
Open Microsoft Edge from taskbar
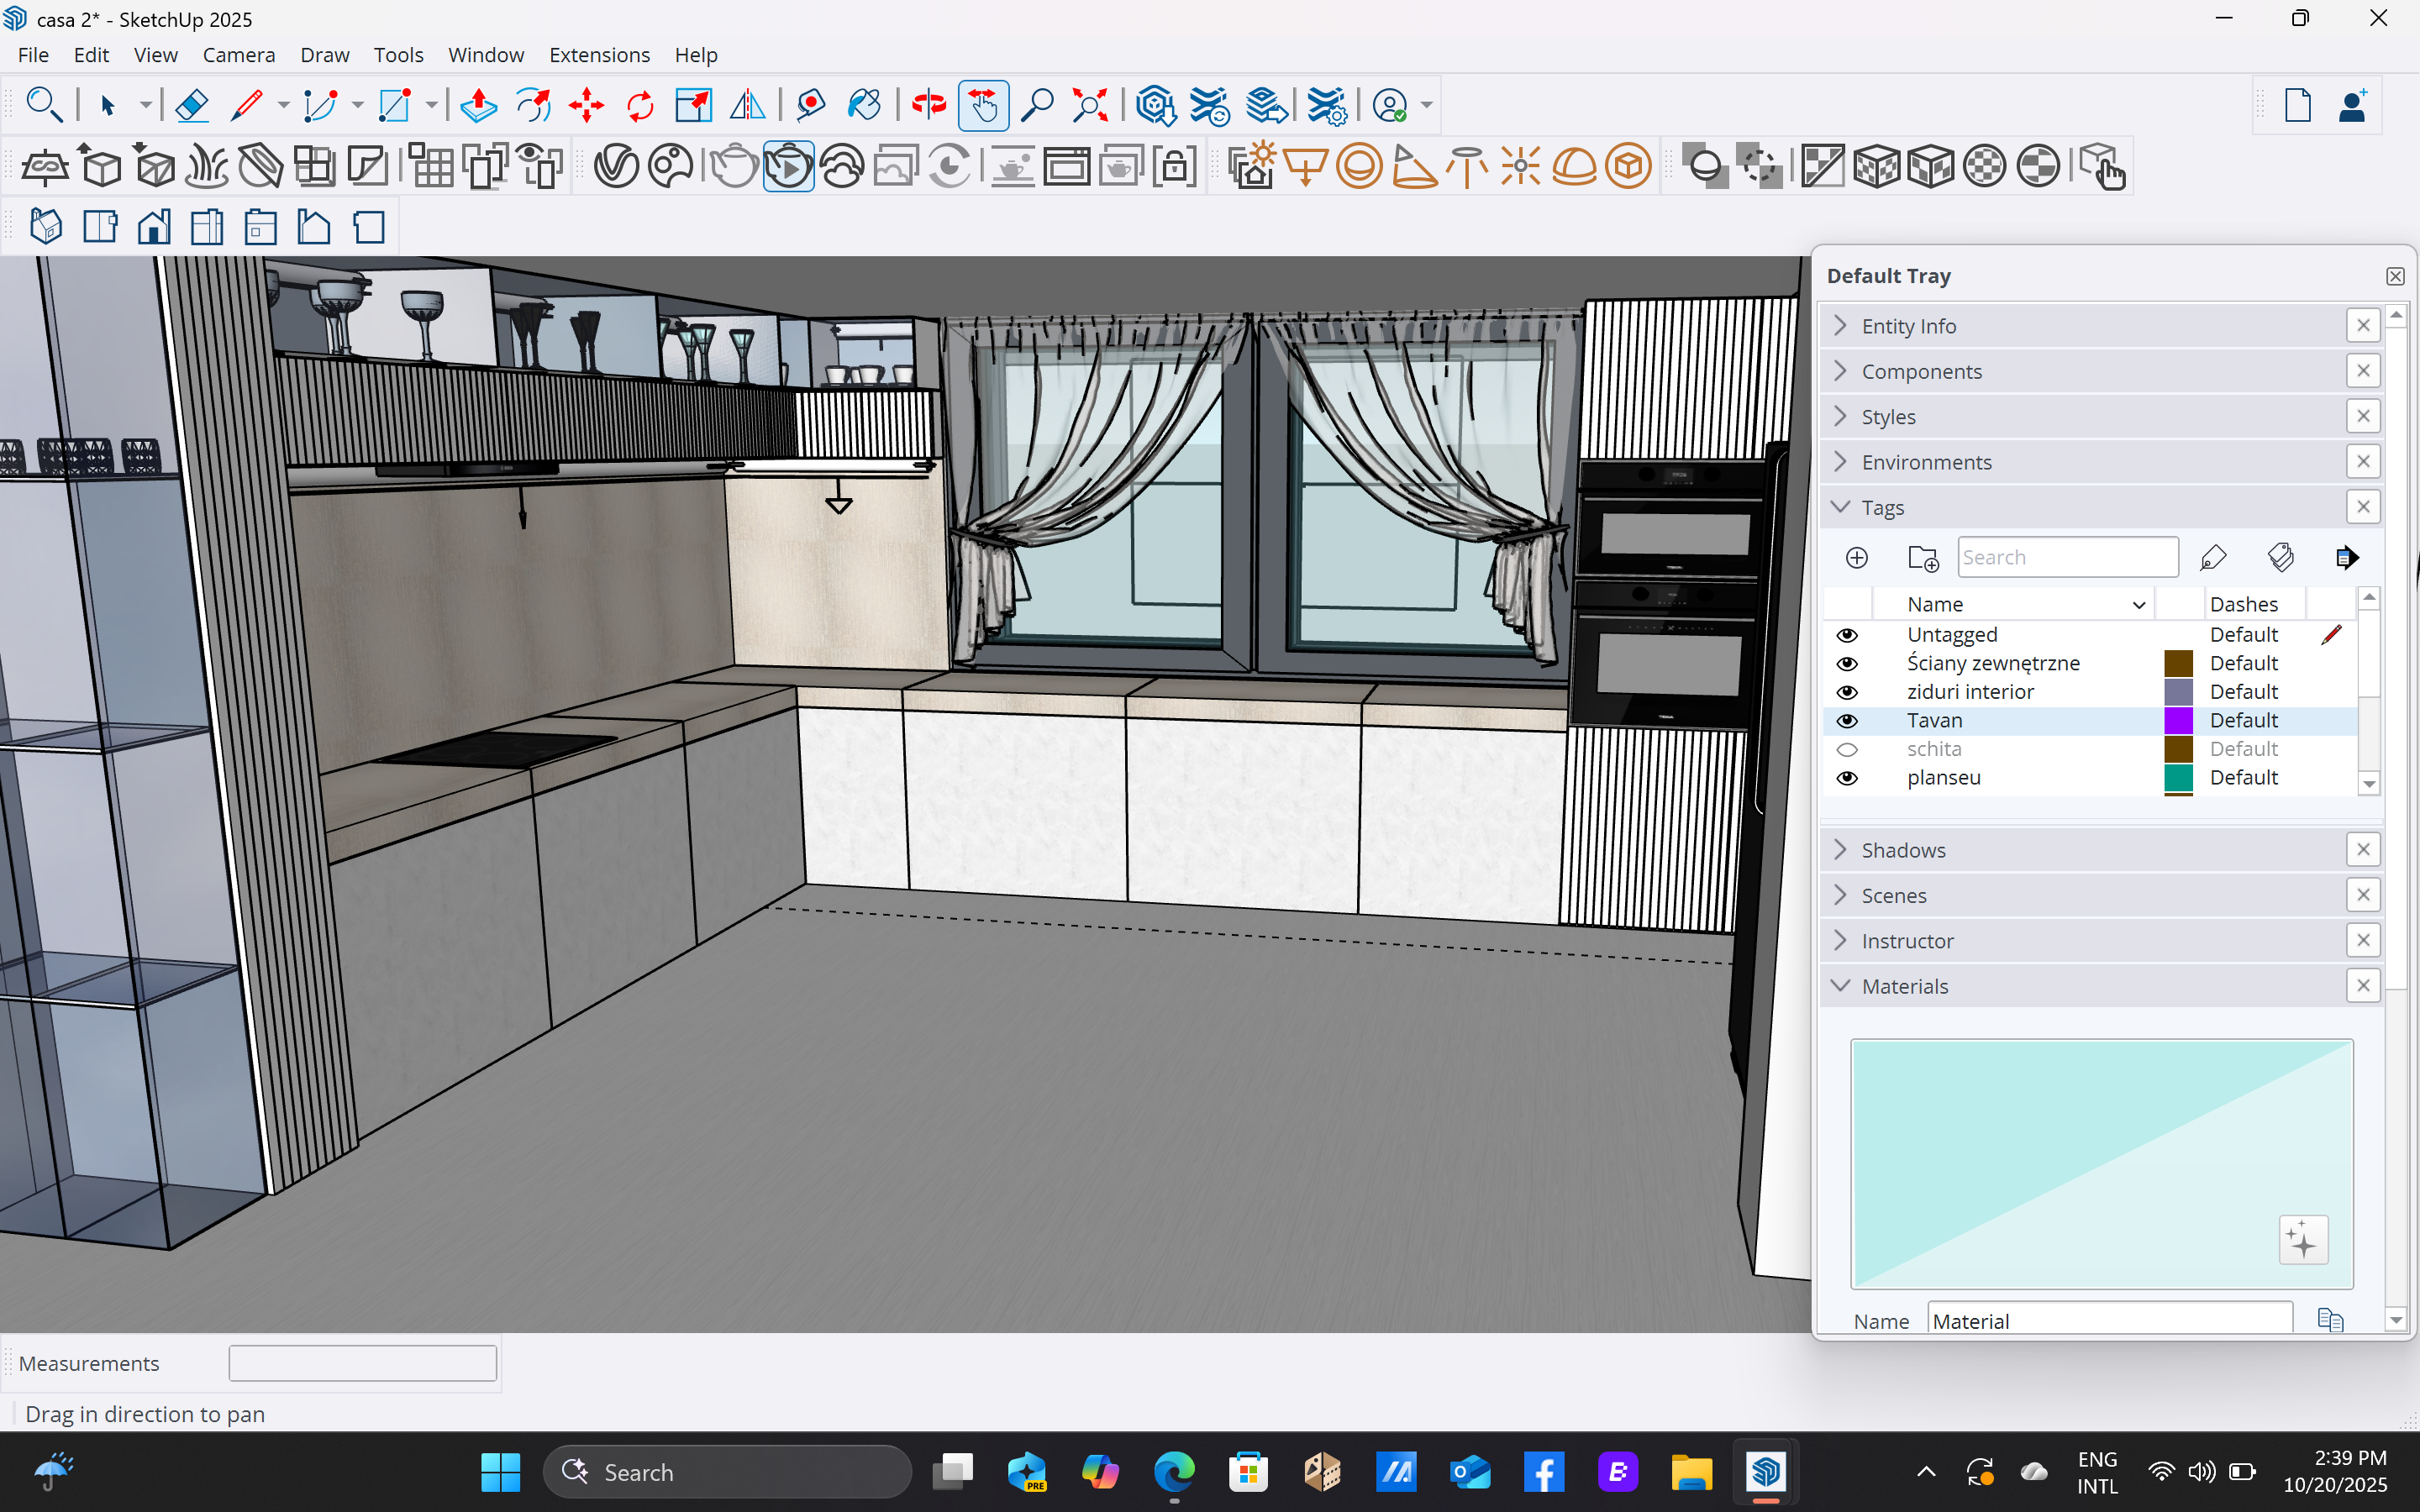click(x=1174, y=1472)
